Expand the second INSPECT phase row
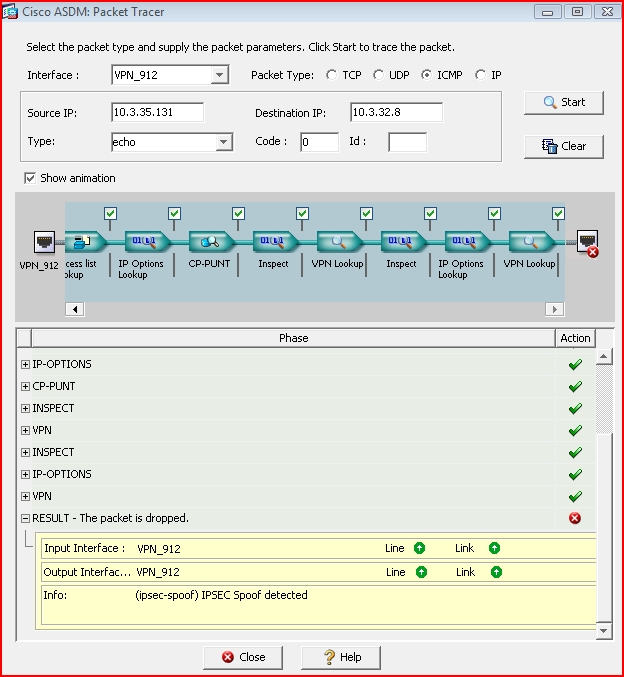The height and width of the screenshot is (677, 624). (x=25, y=452)
